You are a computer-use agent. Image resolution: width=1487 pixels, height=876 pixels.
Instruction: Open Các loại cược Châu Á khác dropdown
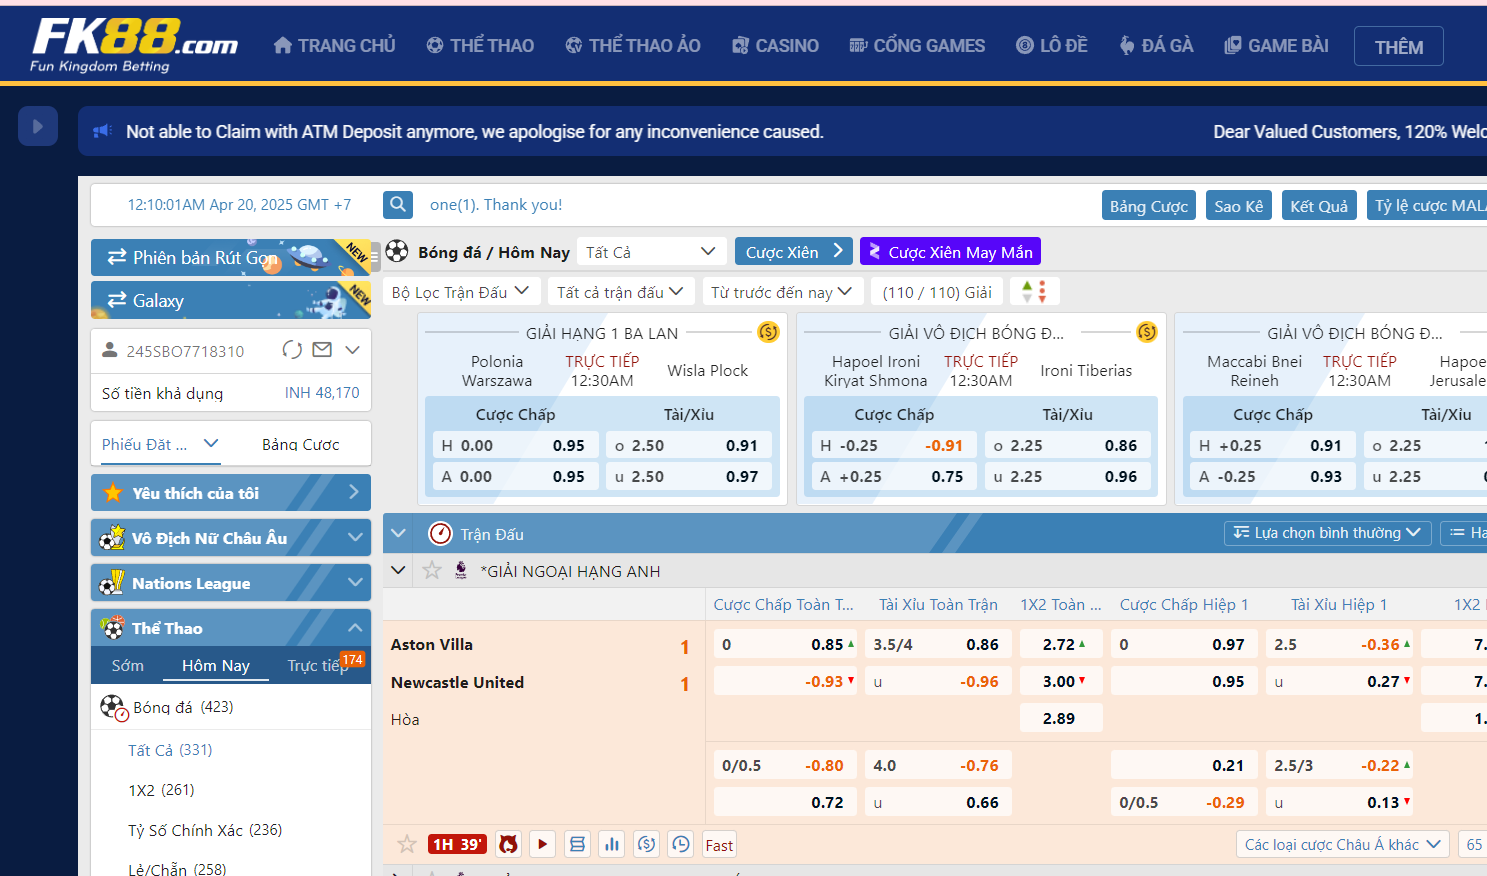(x=1342, y=844)
